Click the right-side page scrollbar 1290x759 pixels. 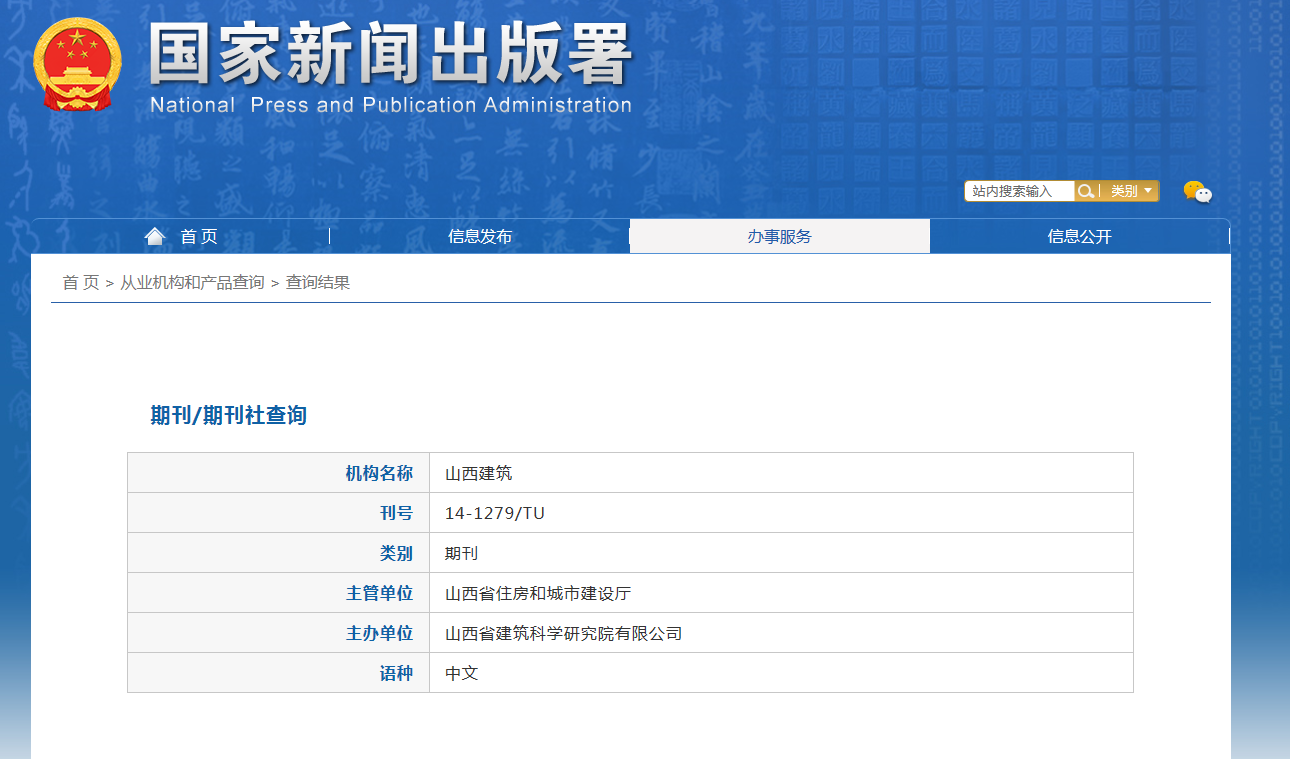click(1283, 380)
